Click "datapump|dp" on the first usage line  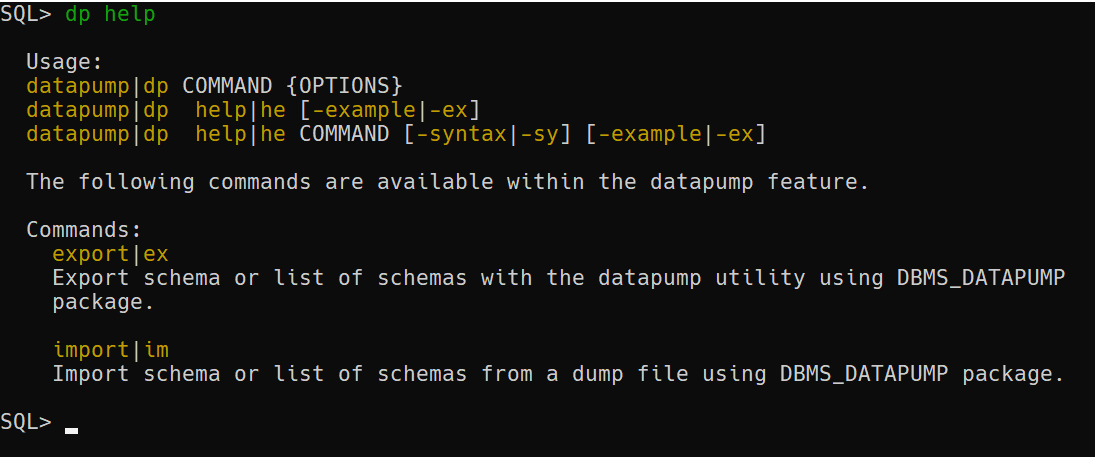(x=97, y=85)
